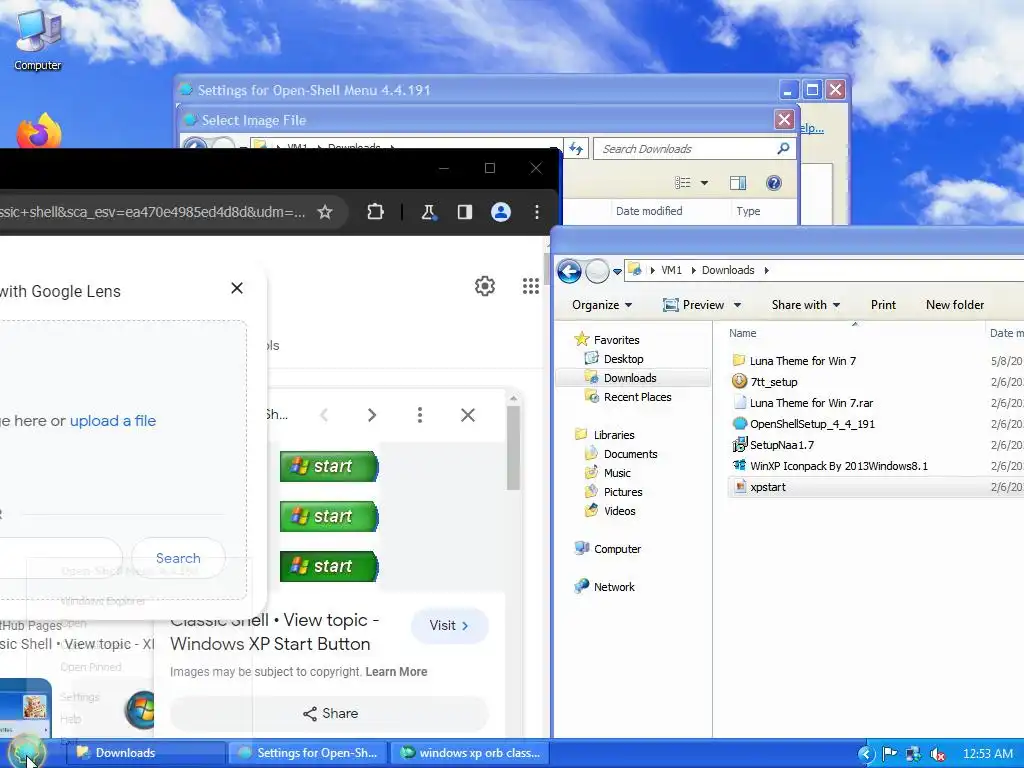
Task: Open the Google apps grid
Action: [x=531, y=285]
